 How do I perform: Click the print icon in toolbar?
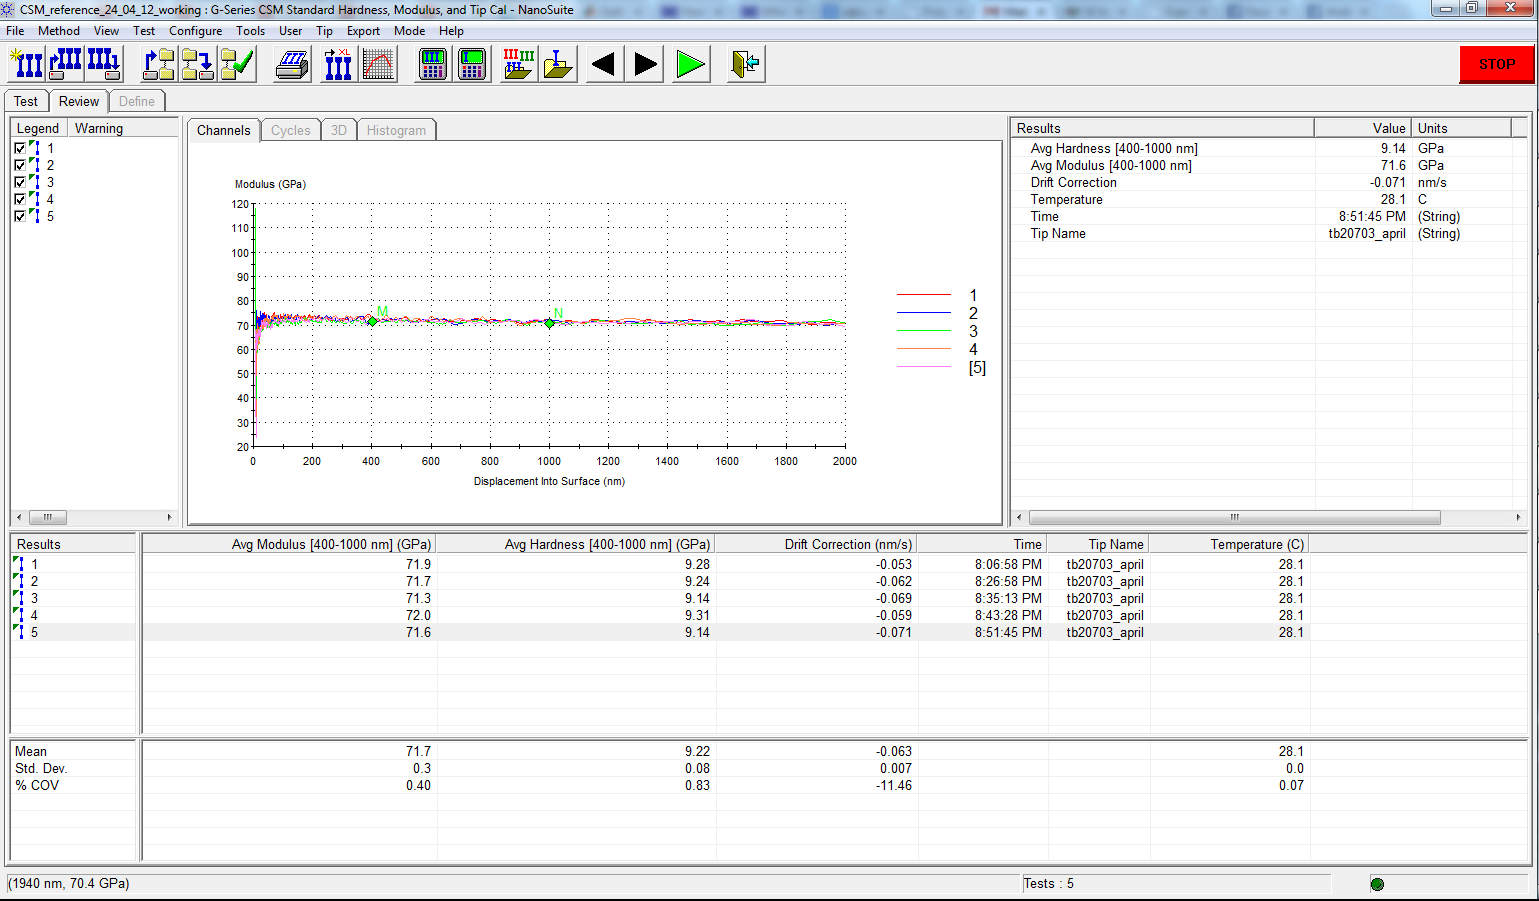[292, 65]
